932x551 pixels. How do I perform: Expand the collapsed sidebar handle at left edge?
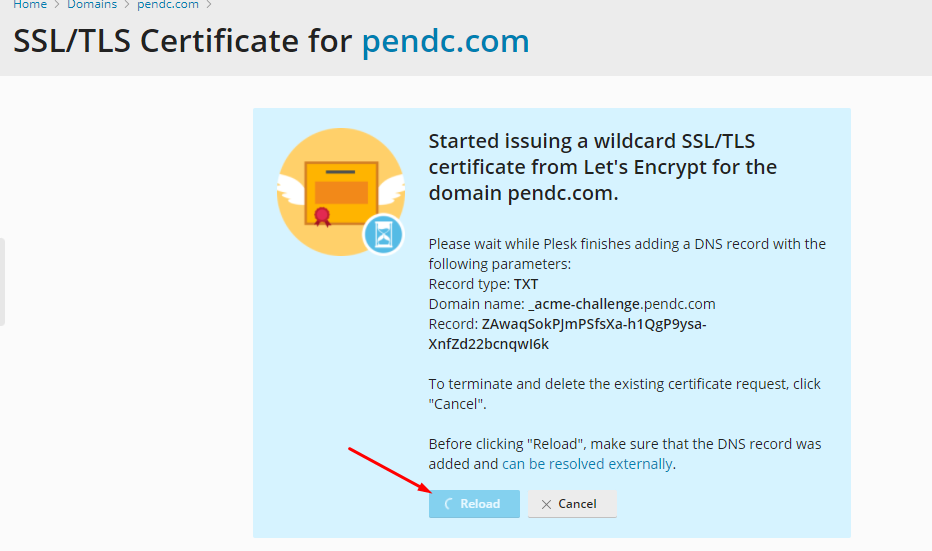(2, 282)
